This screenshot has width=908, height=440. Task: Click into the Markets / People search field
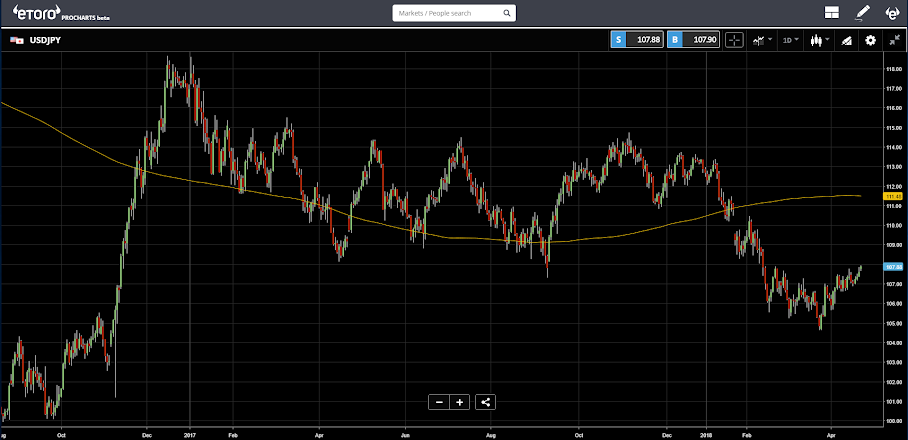tap(454, 13)
